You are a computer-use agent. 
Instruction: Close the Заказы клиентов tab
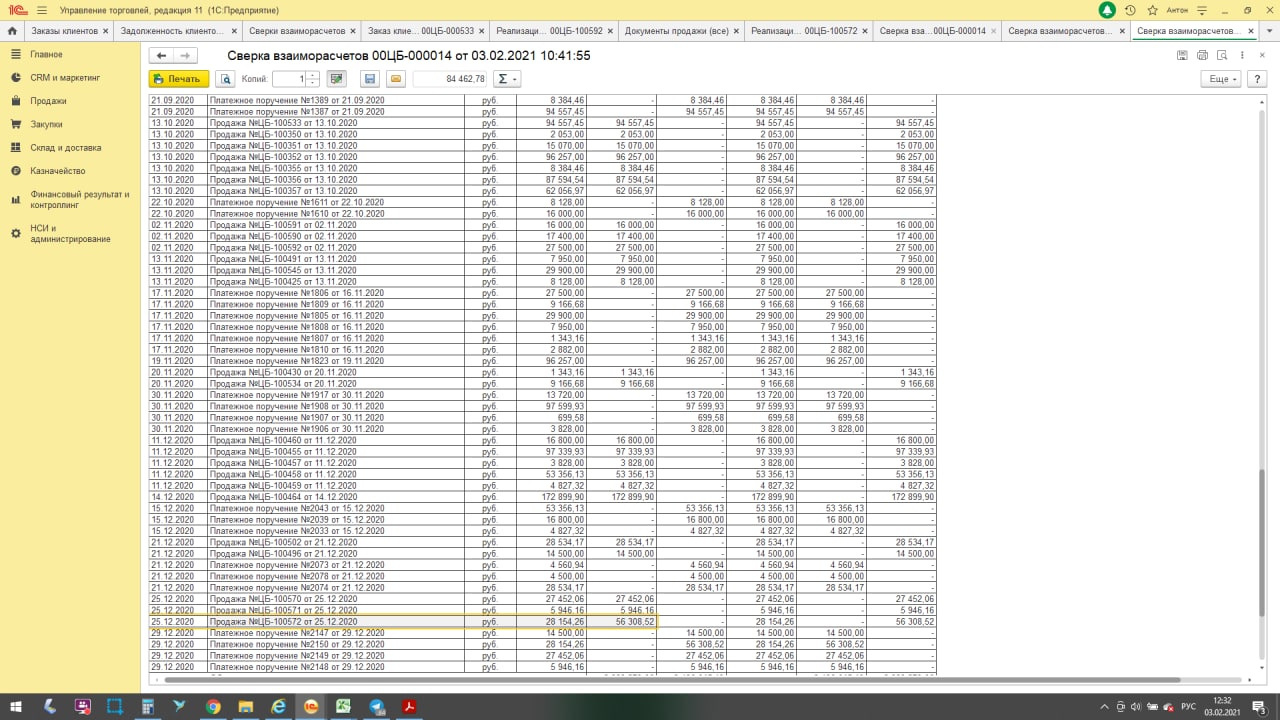pyautogui.click(x=106, y=31)
